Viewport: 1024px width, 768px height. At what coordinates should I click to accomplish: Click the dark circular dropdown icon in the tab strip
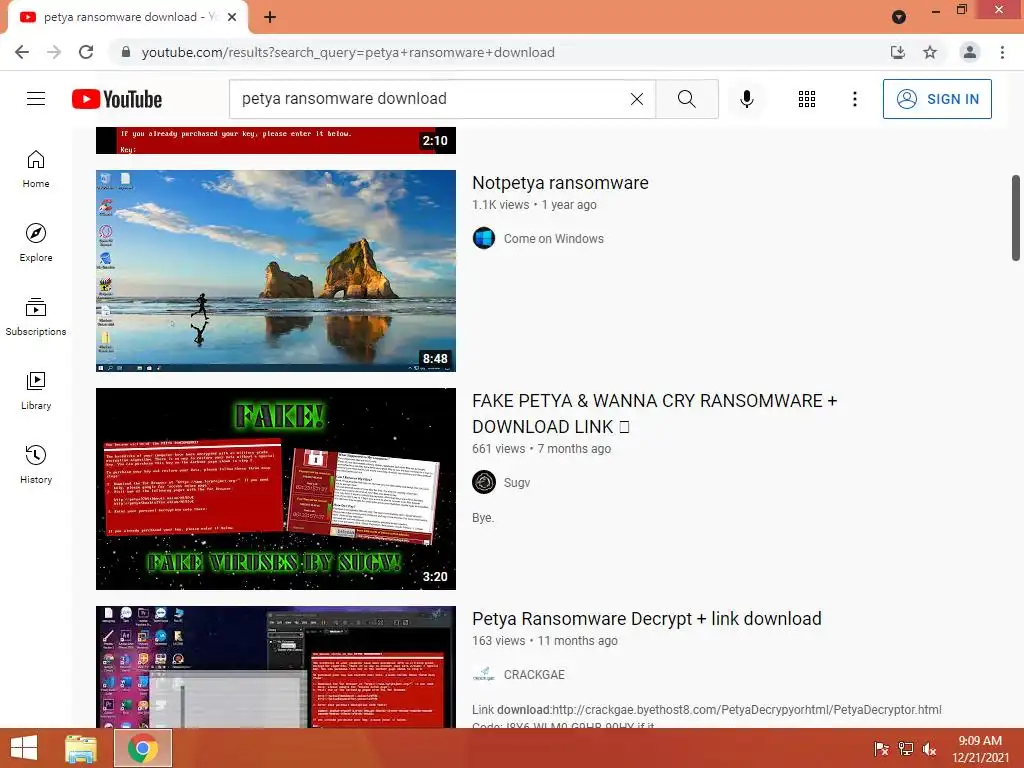coord(899,17)
